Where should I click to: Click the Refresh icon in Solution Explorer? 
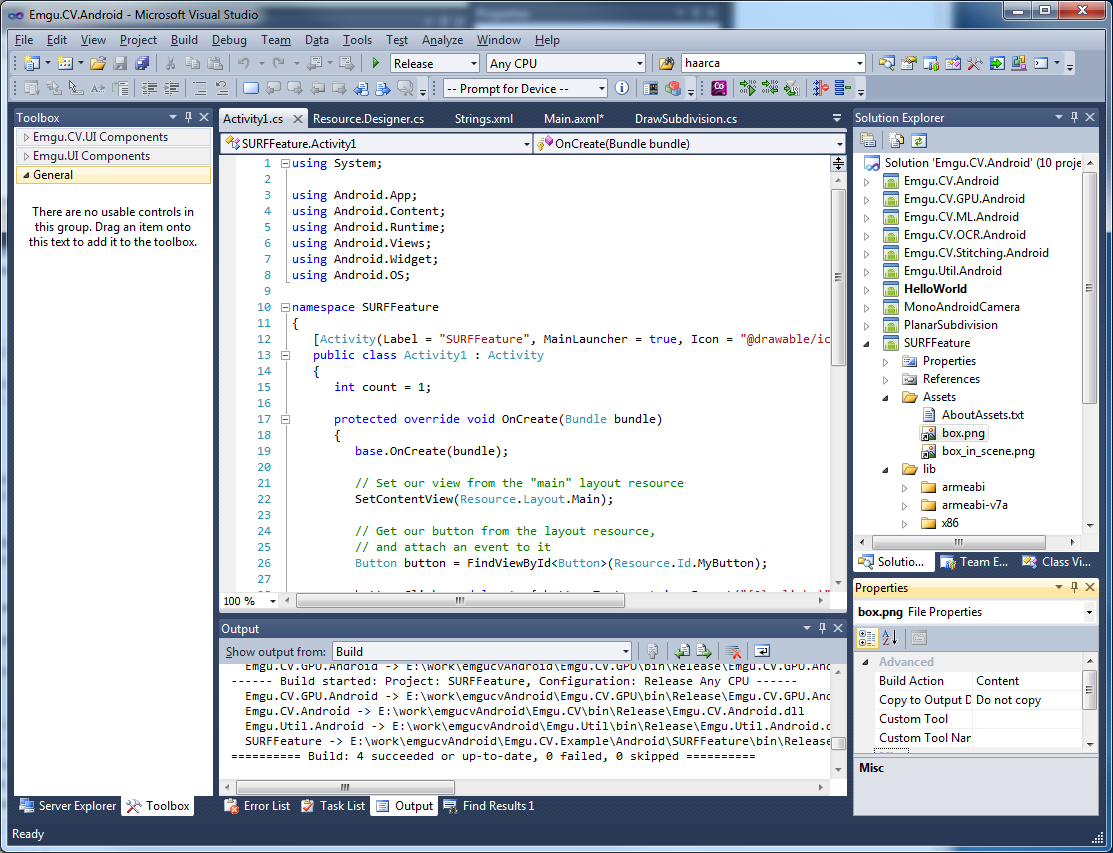[919, 141]
